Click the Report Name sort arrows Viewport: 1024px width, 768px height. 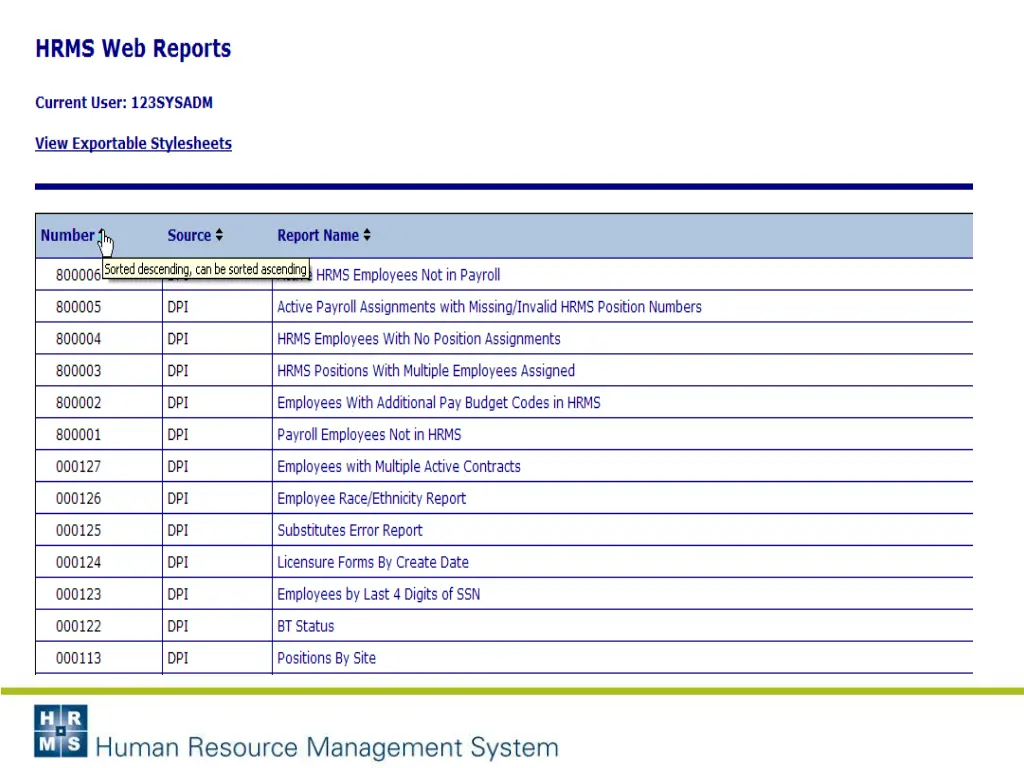[367, 235]
